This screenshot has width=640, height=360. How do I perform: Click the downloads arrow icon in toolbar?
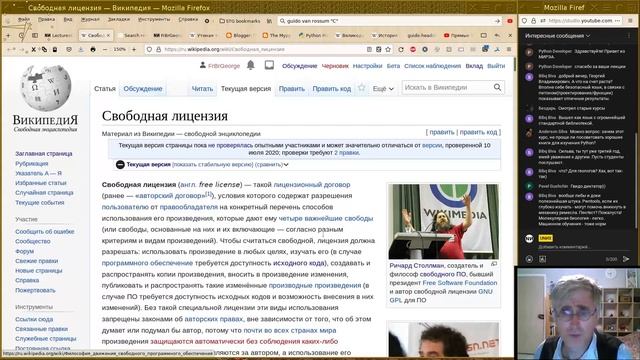[x=81, y=49]
